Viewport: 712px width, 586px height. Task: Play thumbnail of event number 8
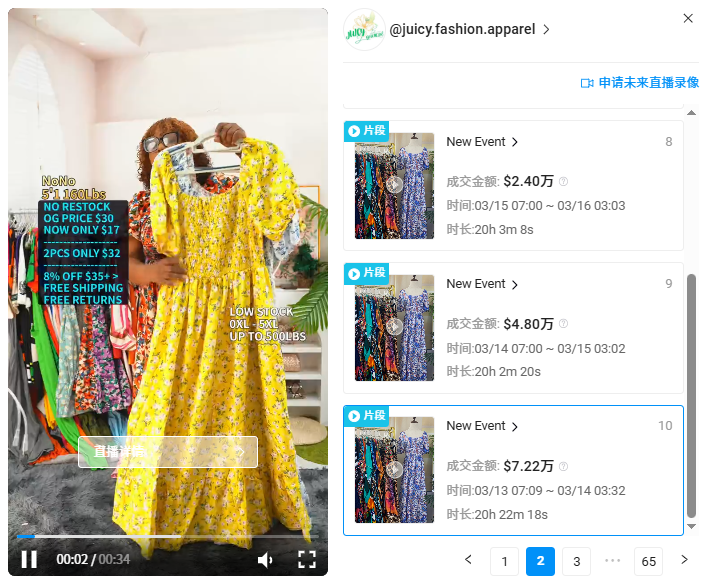click(394, 185)
